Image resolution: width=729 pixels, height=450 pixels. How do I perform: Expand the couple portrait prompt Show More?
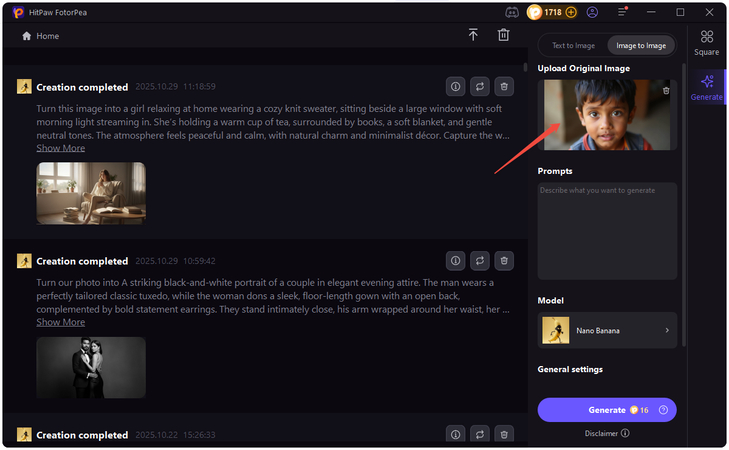60,322
